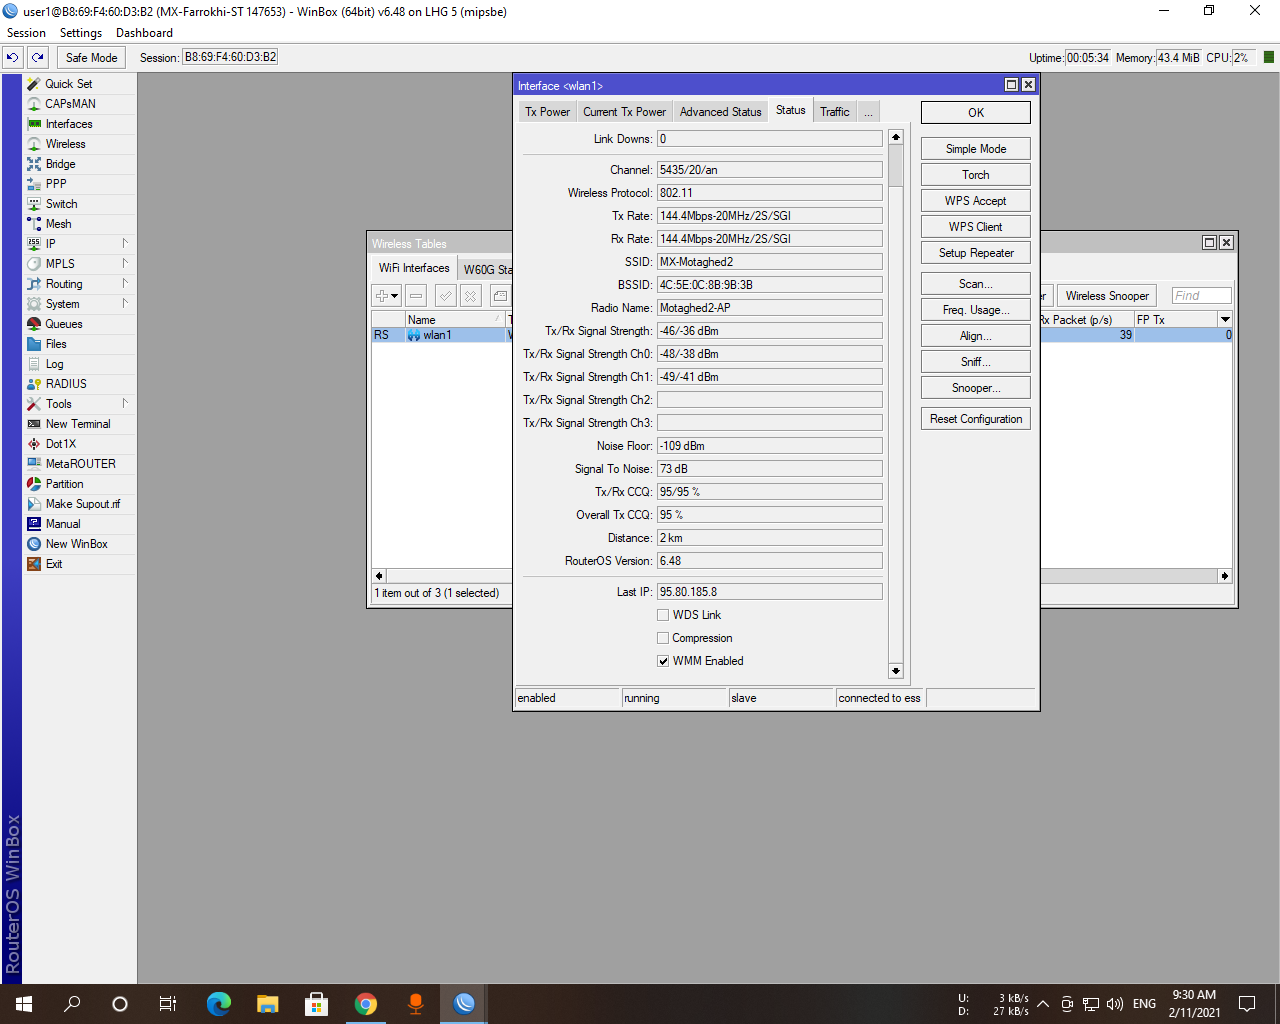Open Switch menu item
This screenshot has width=1280, height=1024.
coord(61,204)
